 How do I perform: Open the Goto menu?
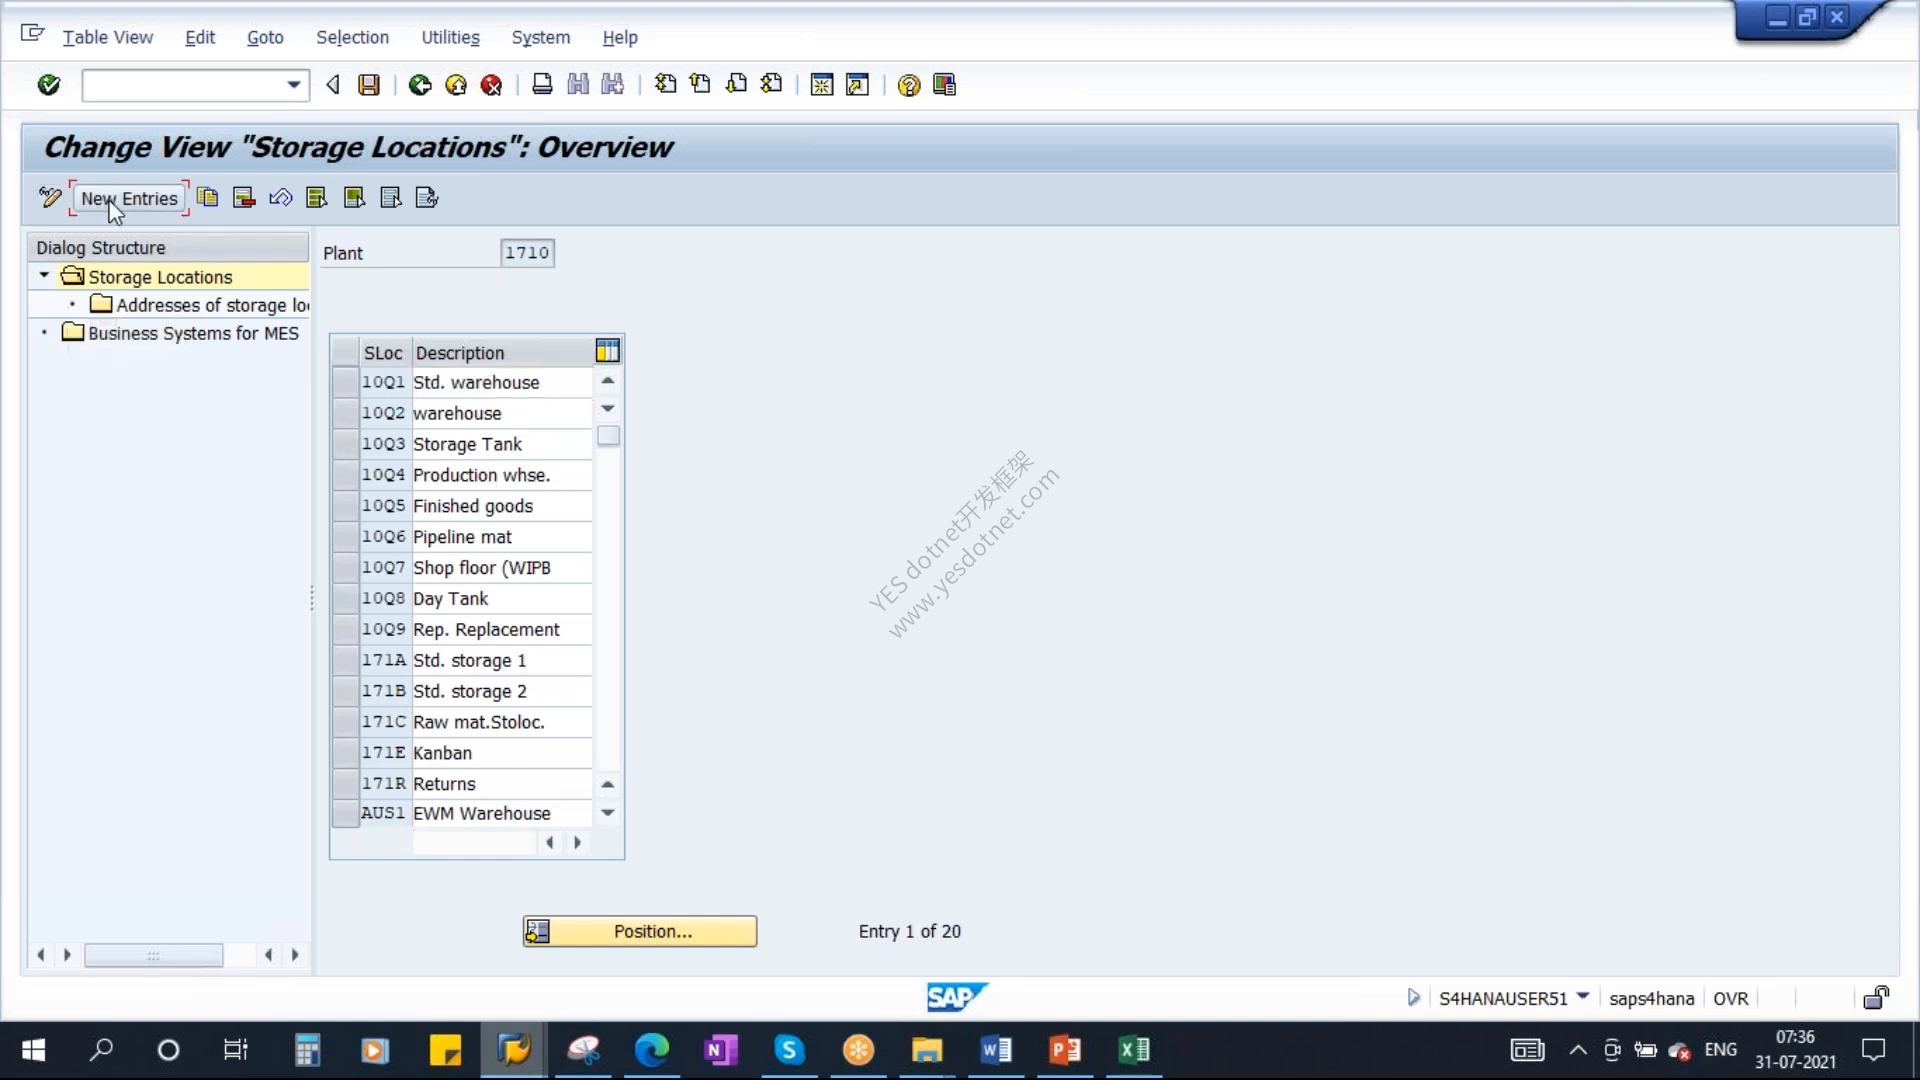click(265, 37)
